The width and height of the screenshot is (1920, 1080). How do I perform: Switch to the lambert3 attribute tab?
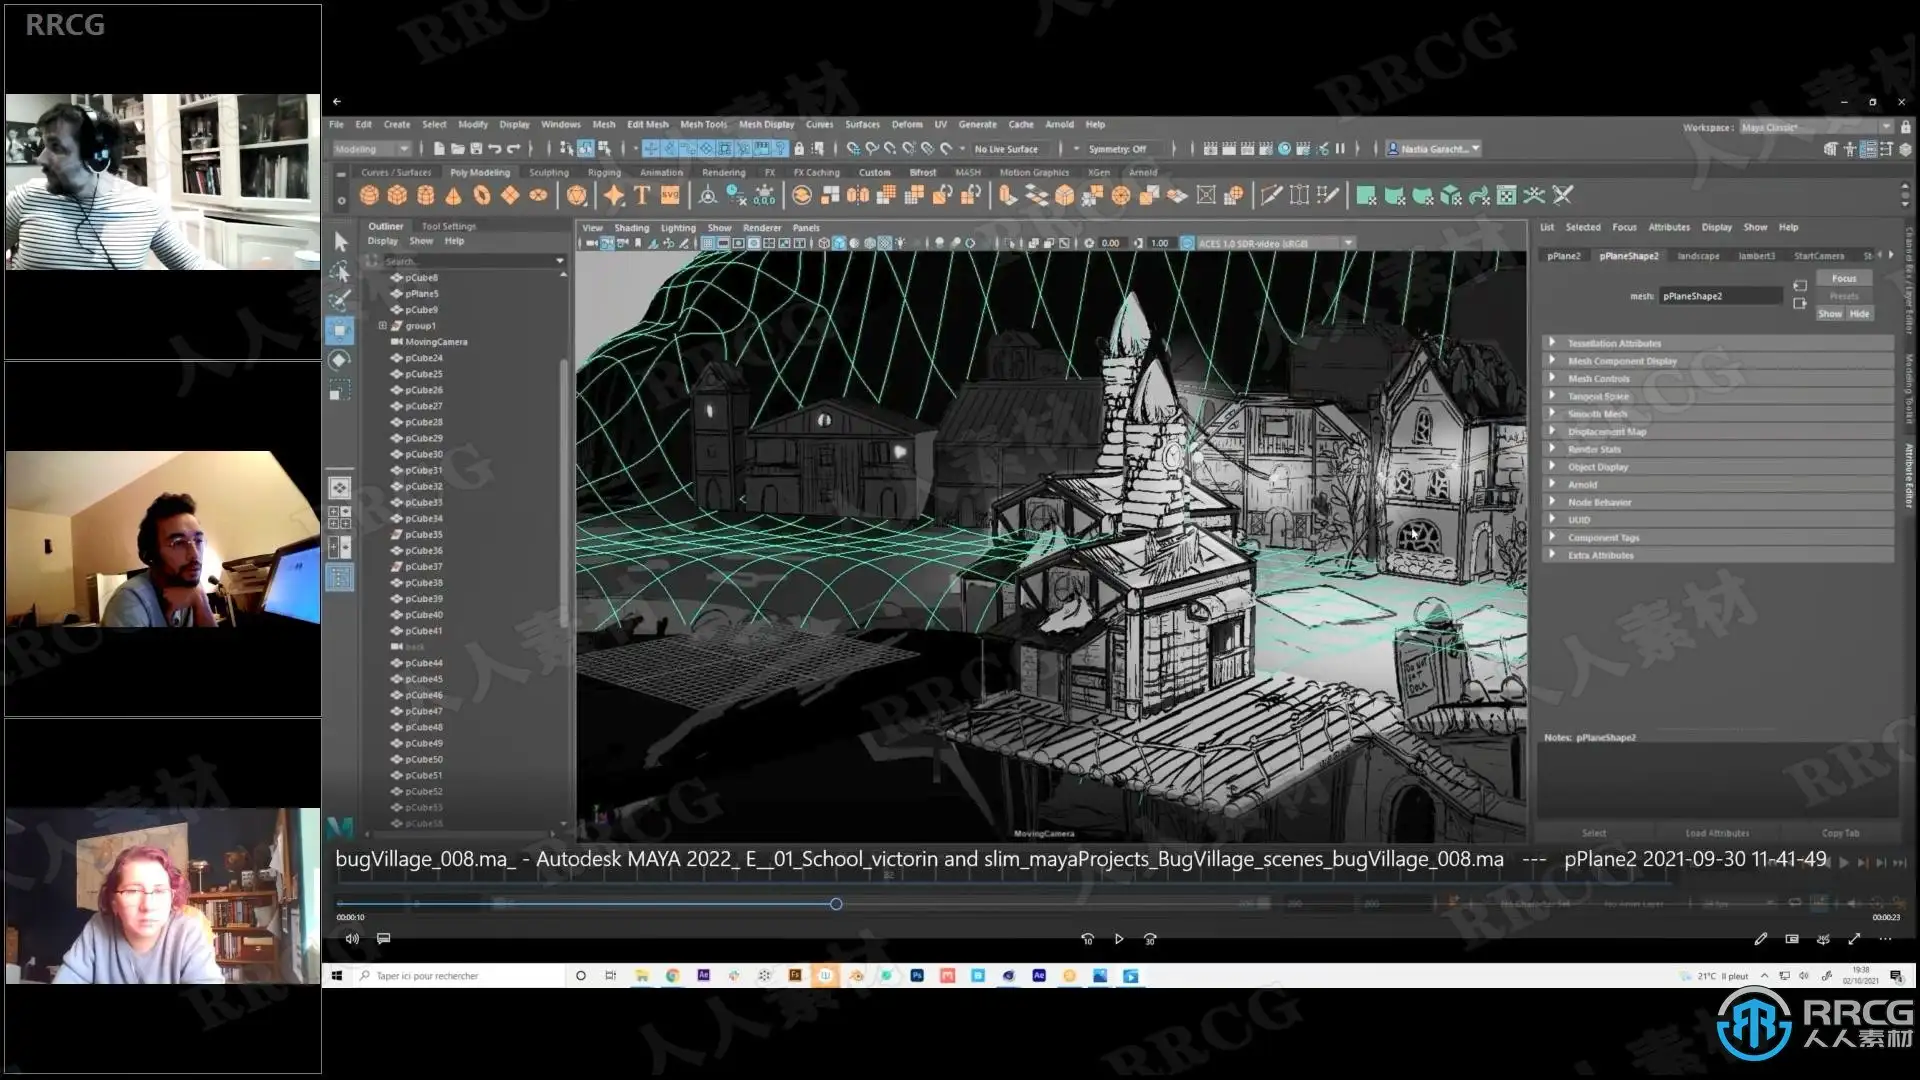pyautogui.click(x=1755, y=256)
